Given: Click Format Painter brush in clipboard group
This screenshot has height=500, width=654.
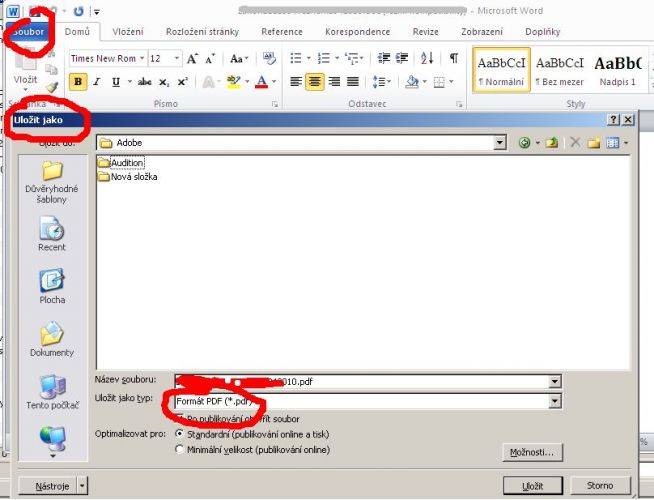Looking at the screenshot, I should 52,87.
